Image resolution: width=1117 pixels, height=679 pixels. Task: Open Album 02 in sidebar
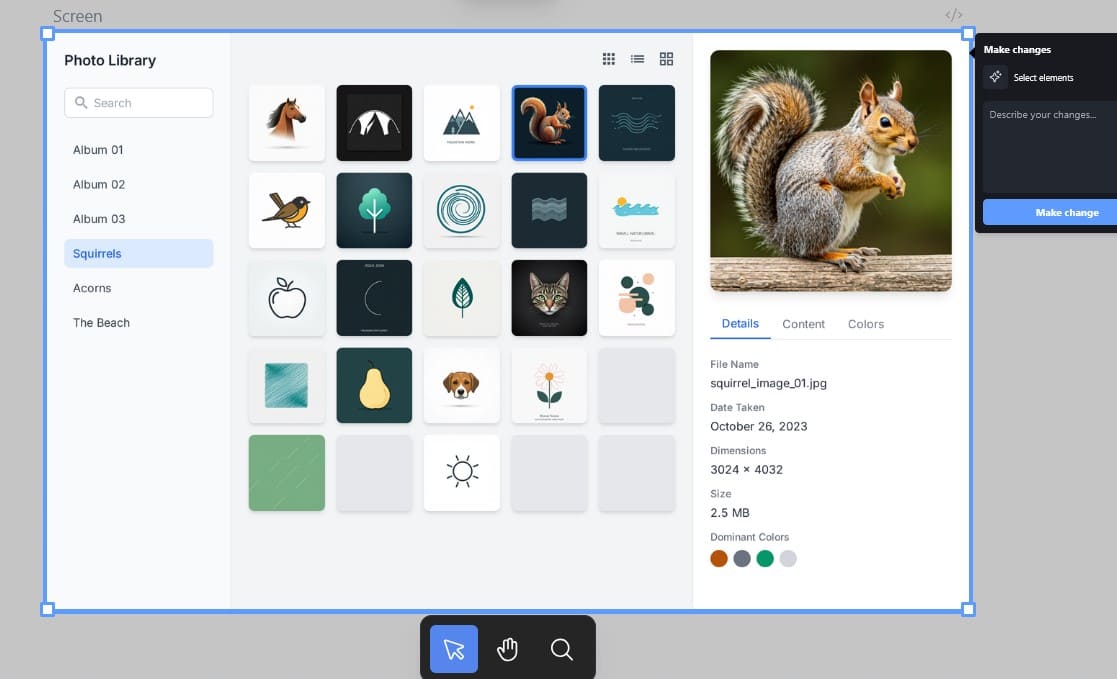[99, 184]
